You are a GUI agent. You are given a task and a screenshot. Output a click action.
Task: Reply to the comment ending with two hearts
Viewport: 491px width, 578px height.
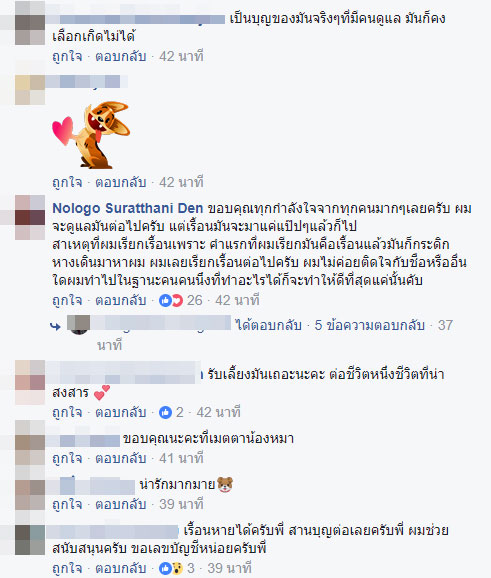point(121,412)
